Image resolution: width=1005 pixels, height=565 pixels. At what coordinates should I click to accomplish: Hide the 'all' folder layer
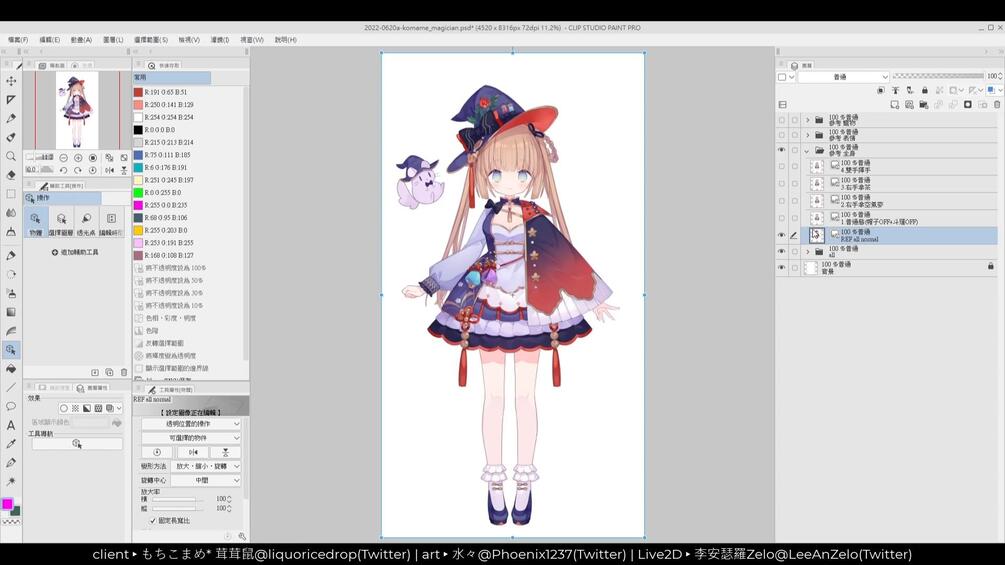tap(781, 252)
